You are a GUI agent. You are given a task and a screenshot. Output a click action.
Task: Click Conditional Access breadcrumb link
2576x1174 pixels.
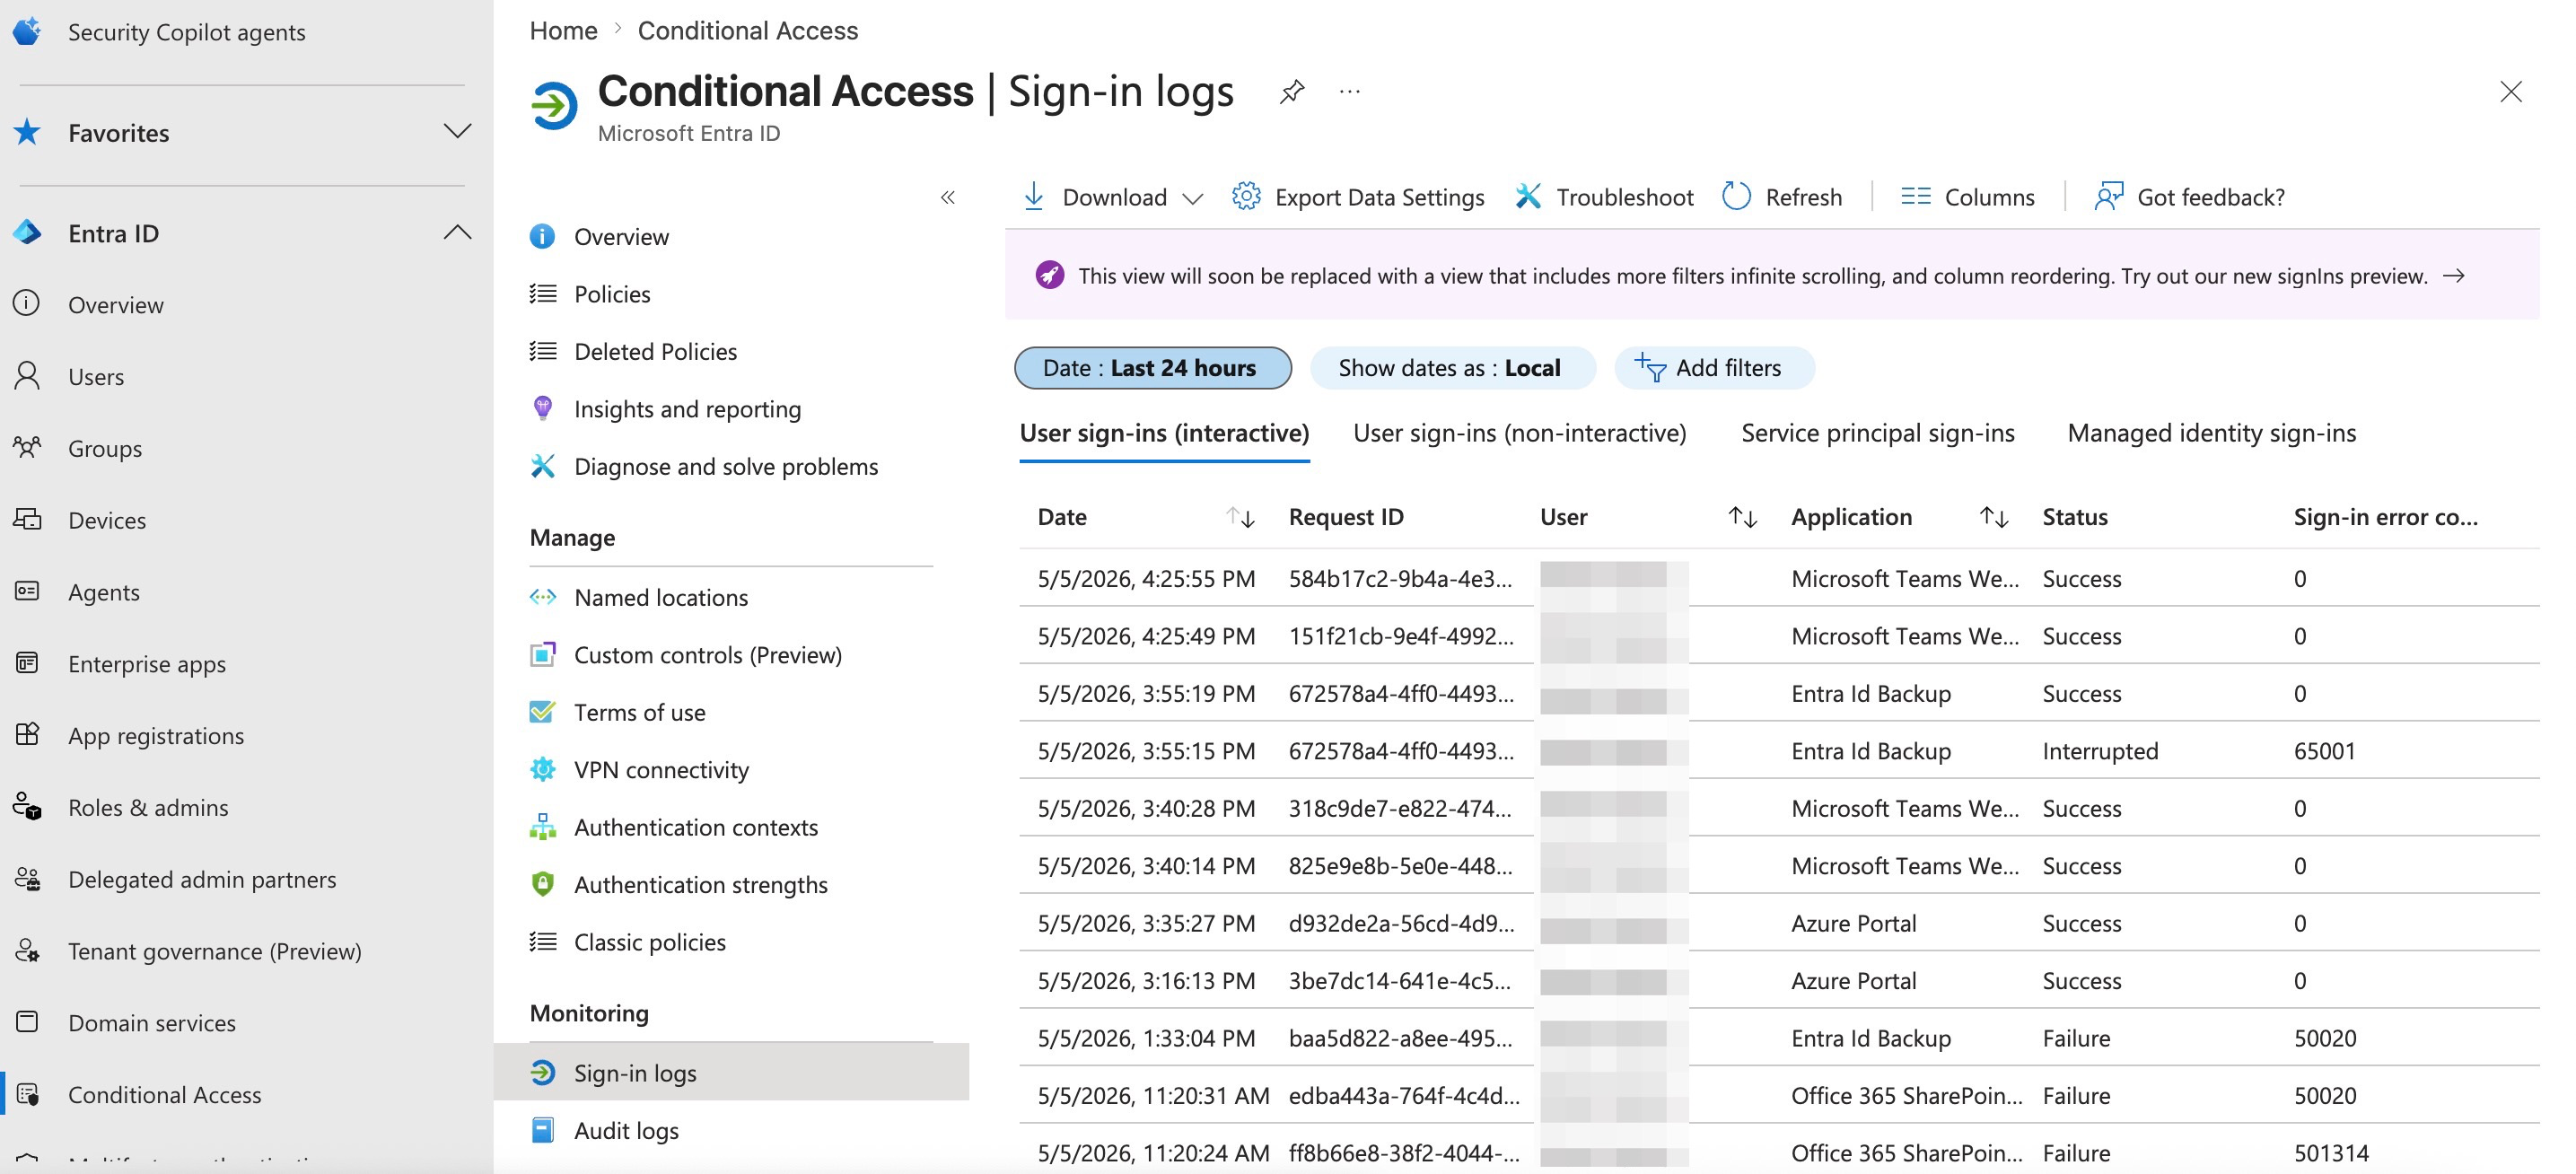point(747,31)
